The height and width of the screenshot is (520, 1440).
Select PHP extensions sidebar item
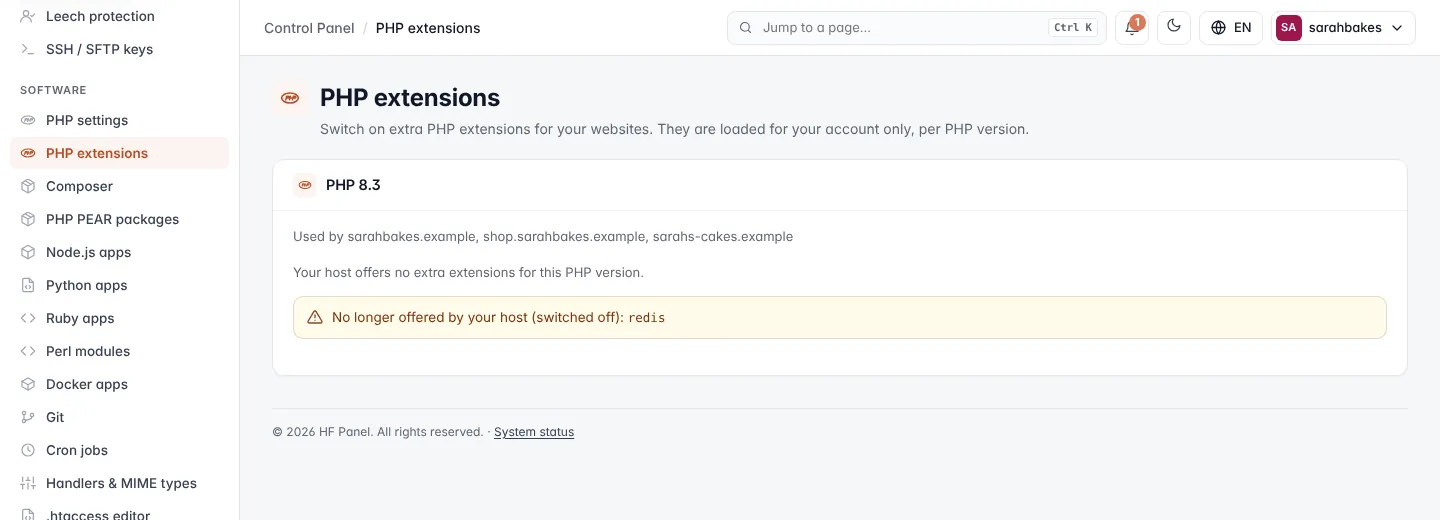coord(119,153)
